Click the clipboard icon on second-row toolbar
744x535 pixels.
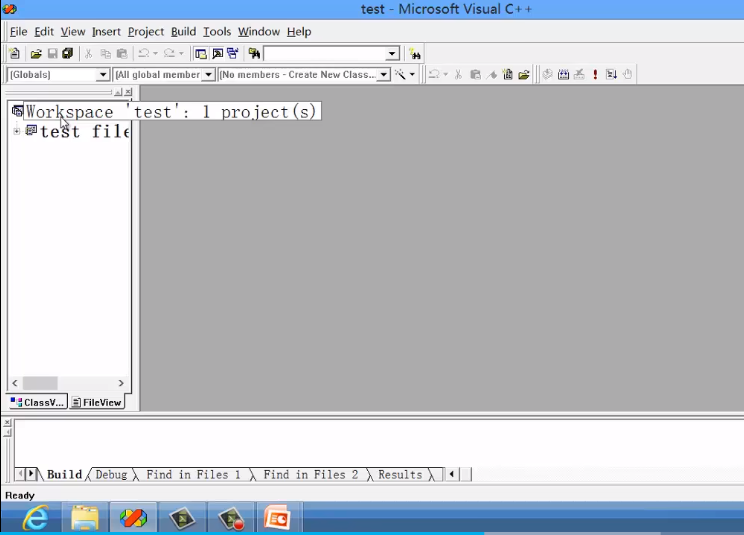[x=475, y=74]
